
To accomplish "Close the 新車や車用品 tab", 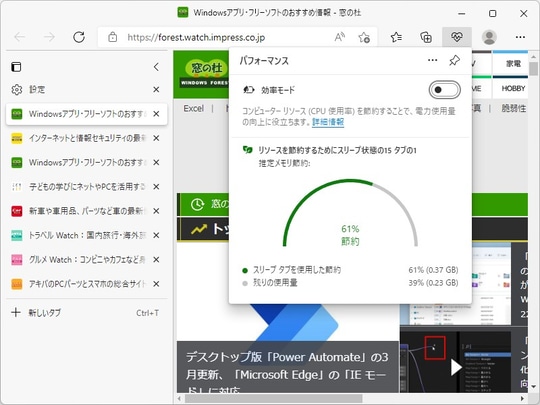I will click(x=156, y=211).
